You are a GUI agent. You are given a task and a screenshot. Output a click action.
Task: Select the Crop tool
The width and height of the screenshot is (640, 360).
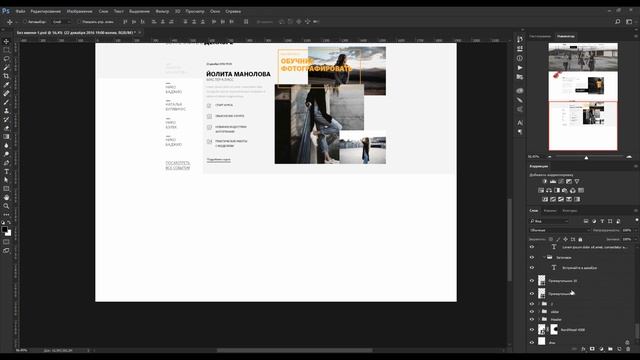[6, 76]
